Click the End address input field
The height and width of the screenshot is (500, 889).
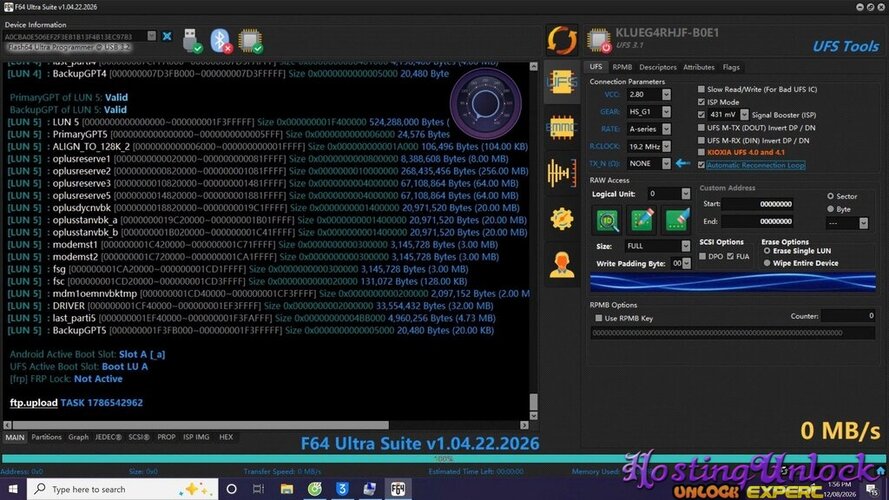click(757, 222)
